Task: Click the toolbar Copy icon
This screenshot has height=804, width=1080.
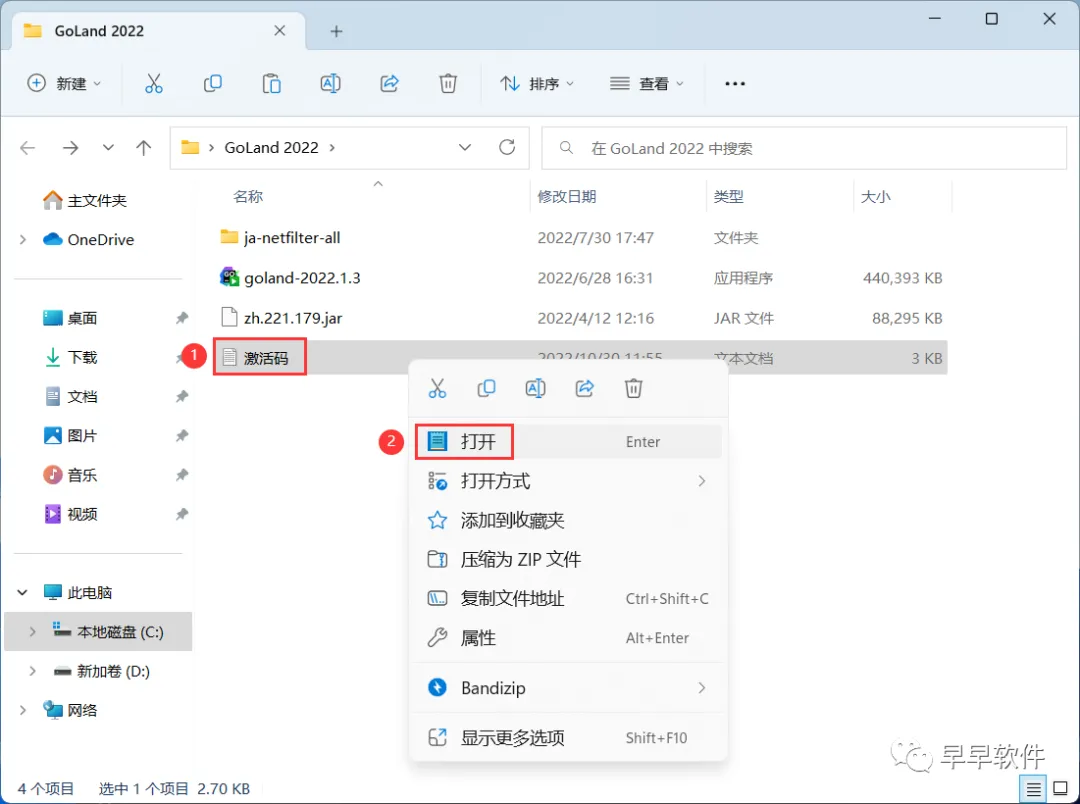Action: click(x=213, y=83)
